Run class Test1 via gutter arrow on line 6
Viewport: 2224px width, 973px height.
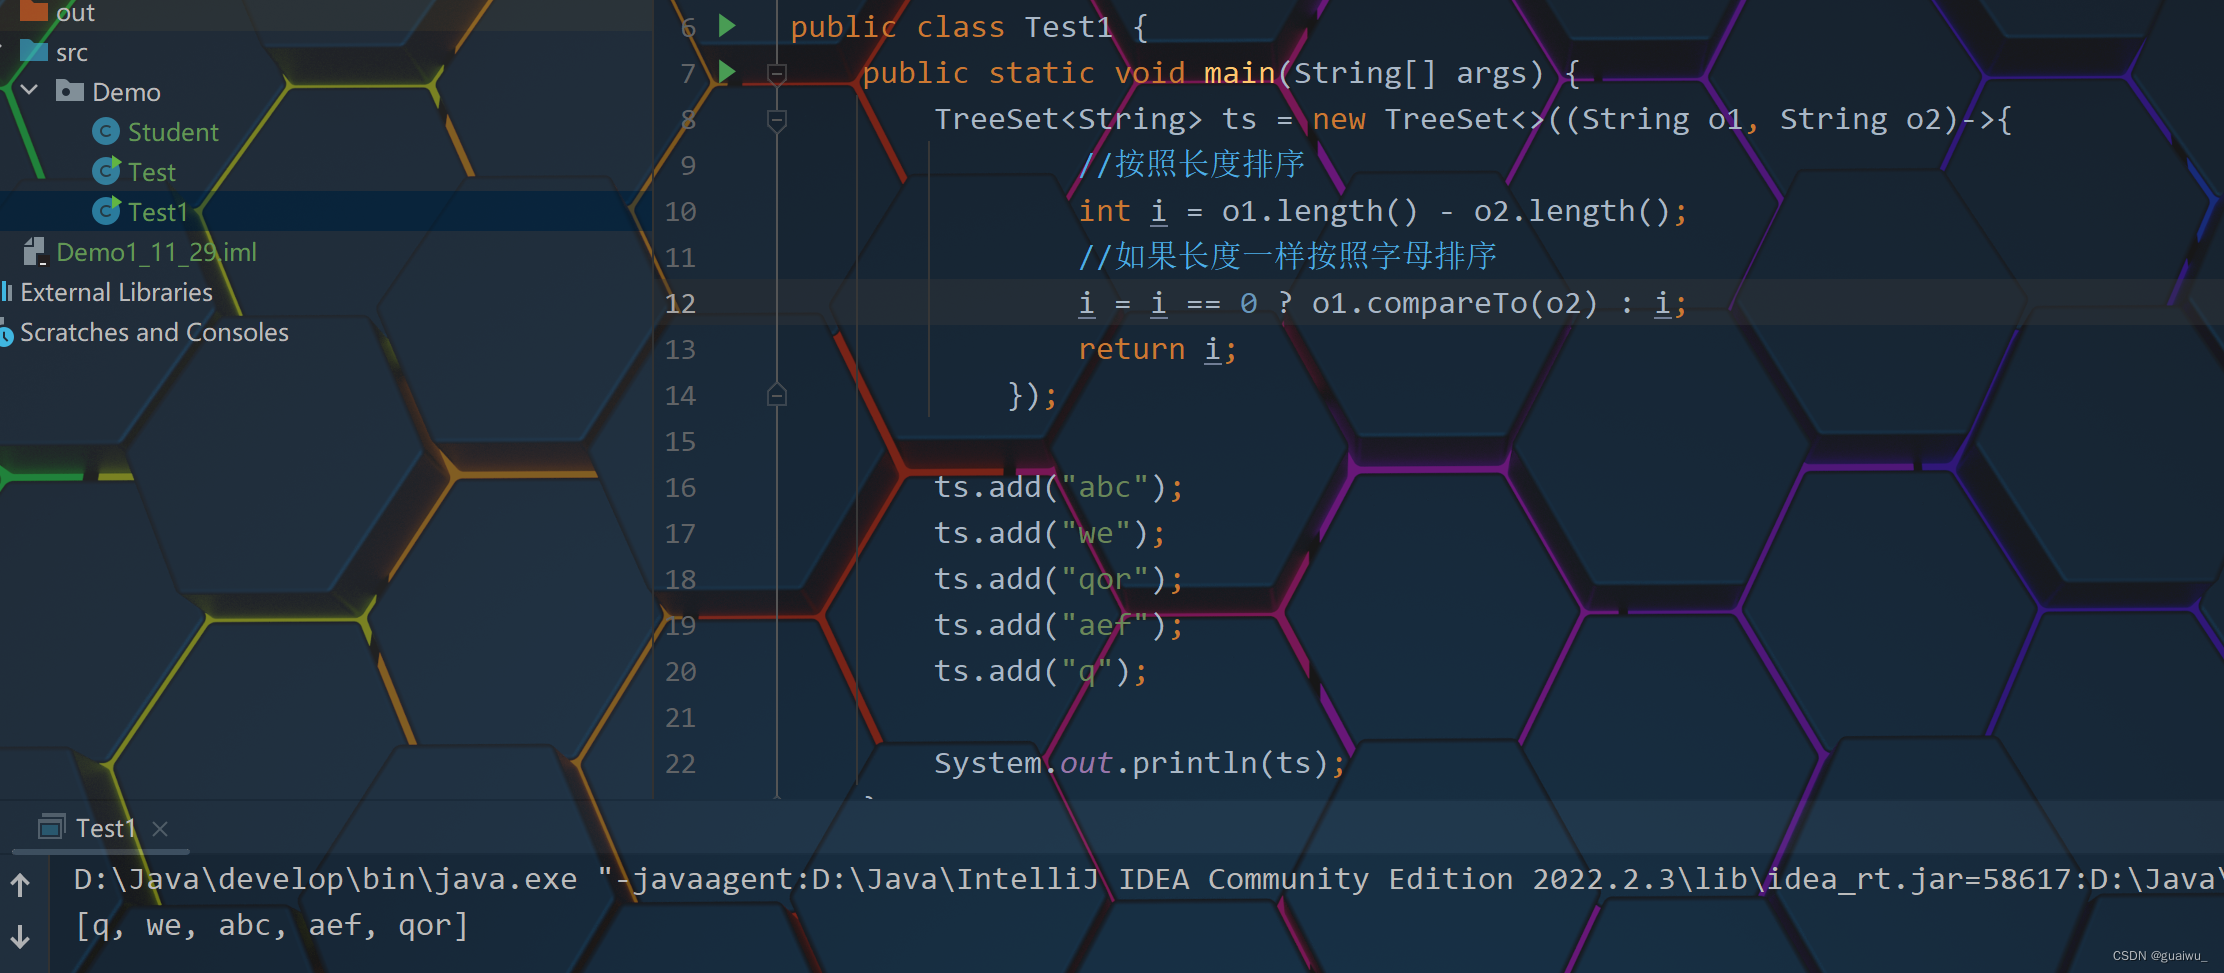pyautogui.click(x=727, y=26)
